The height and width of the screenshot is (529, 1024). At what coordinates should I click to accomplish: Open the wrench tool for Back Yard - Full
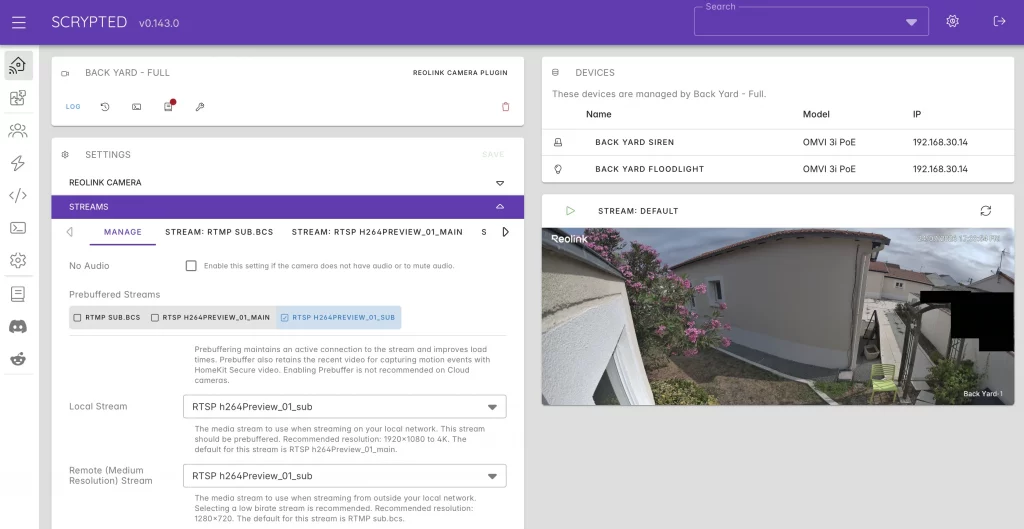[x=200, y=106]
